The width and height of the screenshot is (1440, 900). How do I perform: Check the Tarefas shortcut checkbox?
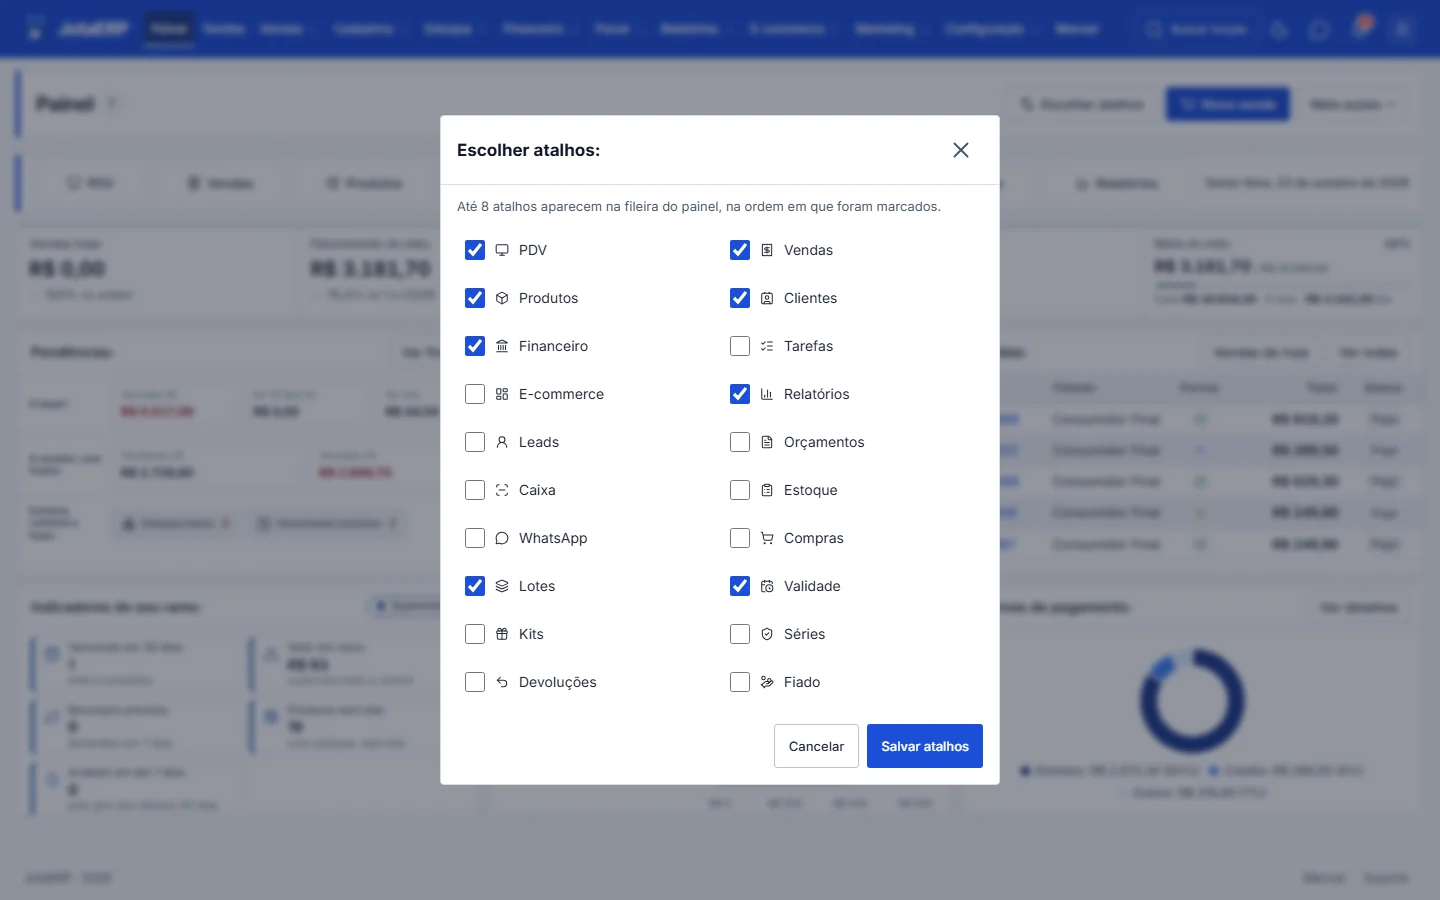tap(740, 346)
